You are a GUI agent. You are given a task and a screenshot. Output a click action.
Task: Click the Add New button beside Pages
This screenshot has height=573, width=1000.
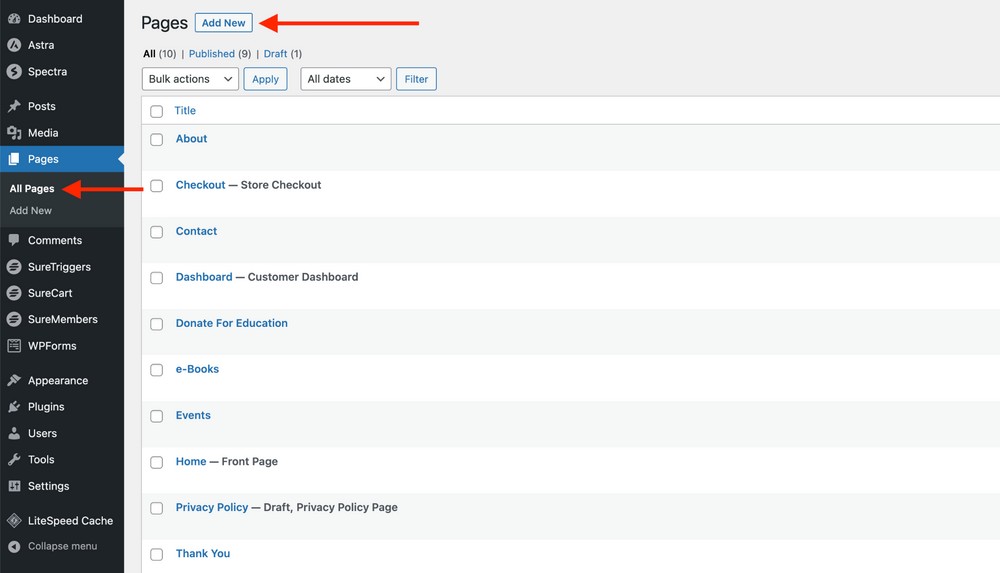(223, 23)
